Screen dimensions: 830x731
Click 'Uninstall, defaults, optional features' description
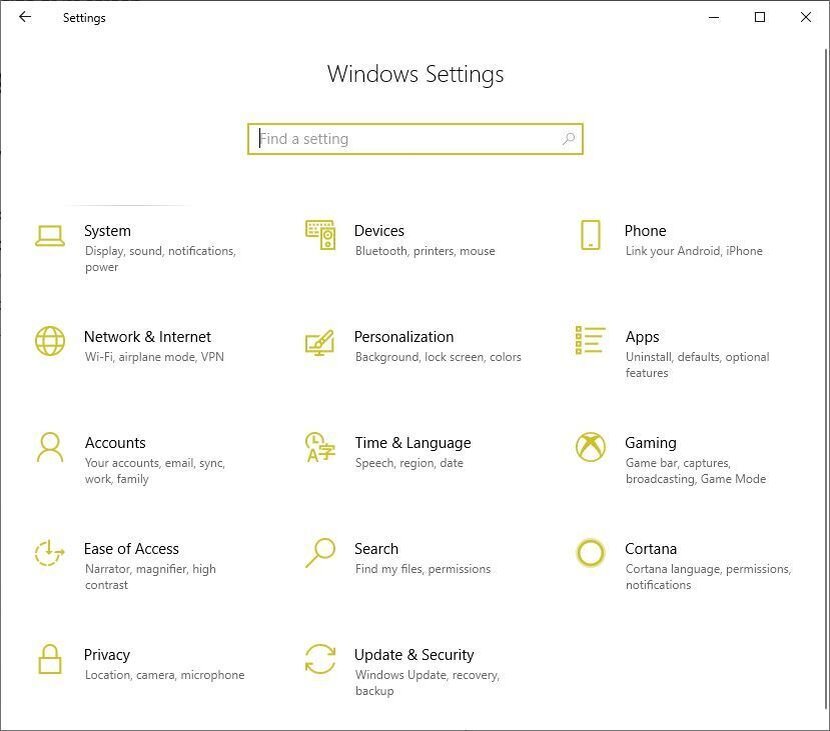697,365
